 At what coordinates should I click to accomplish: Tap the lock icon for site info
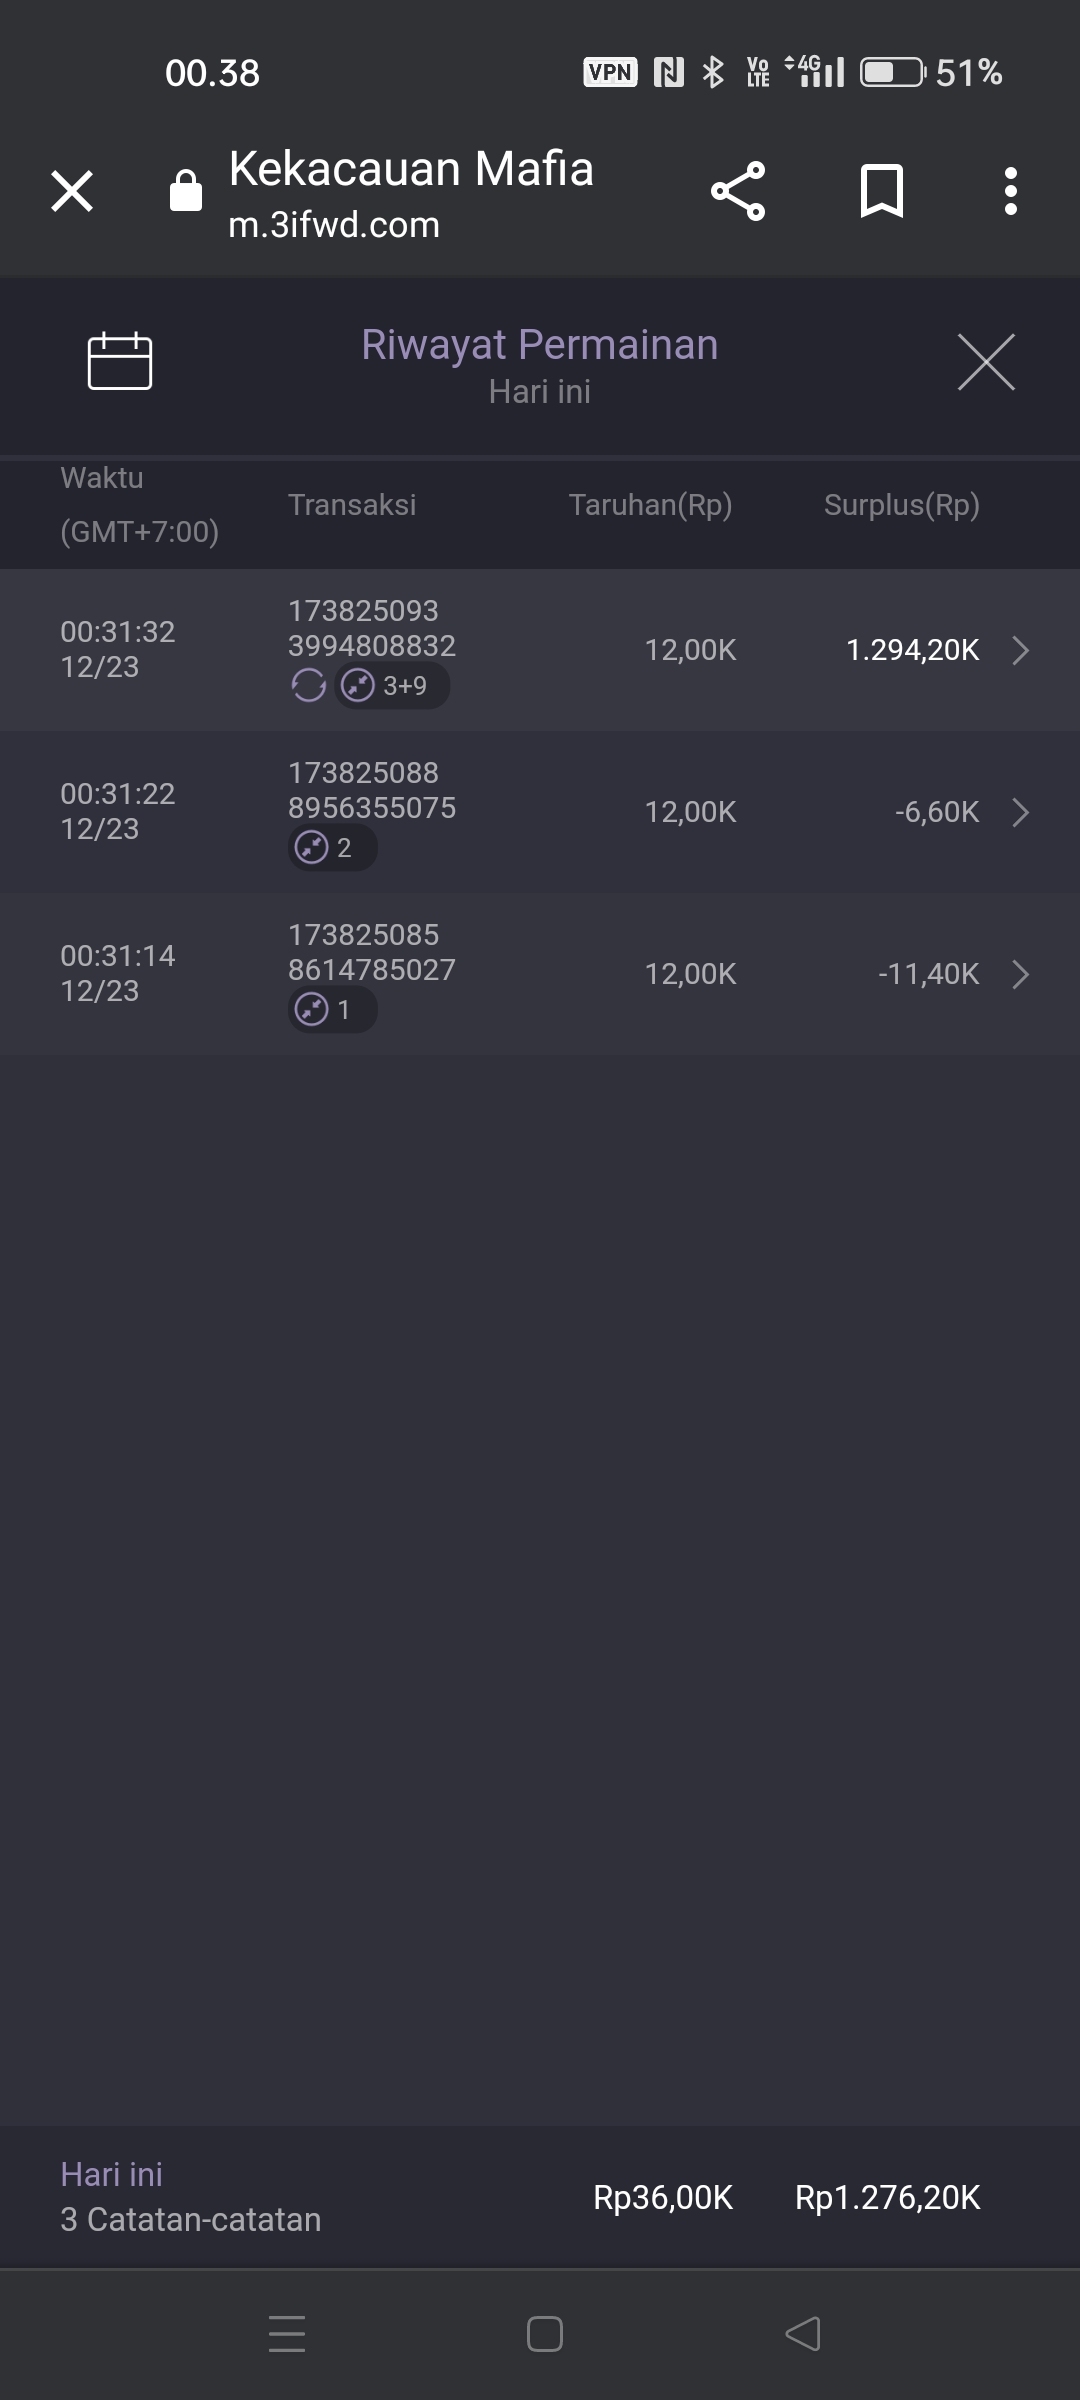[186, 190]
